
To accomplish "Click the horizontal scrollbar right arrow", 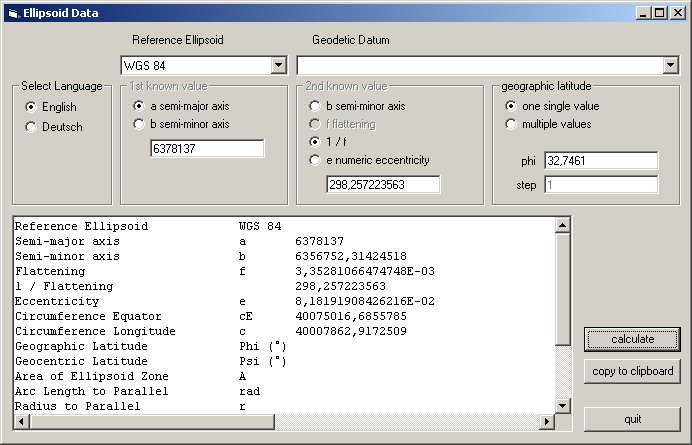I will (547, 422).
